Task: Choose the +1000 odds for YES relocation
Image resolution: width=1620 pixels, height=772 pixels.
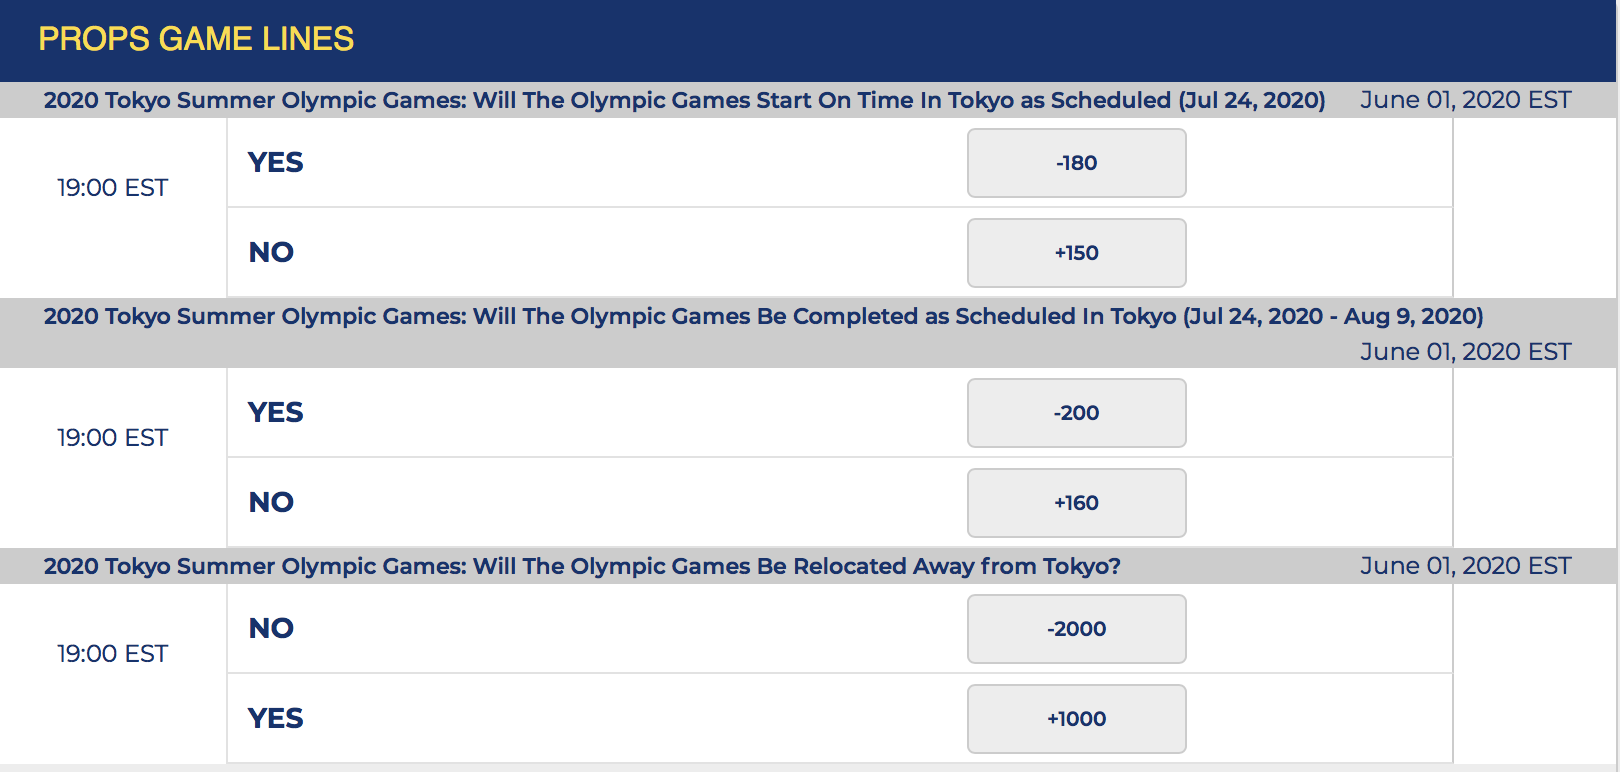Action: point(1076,719)
